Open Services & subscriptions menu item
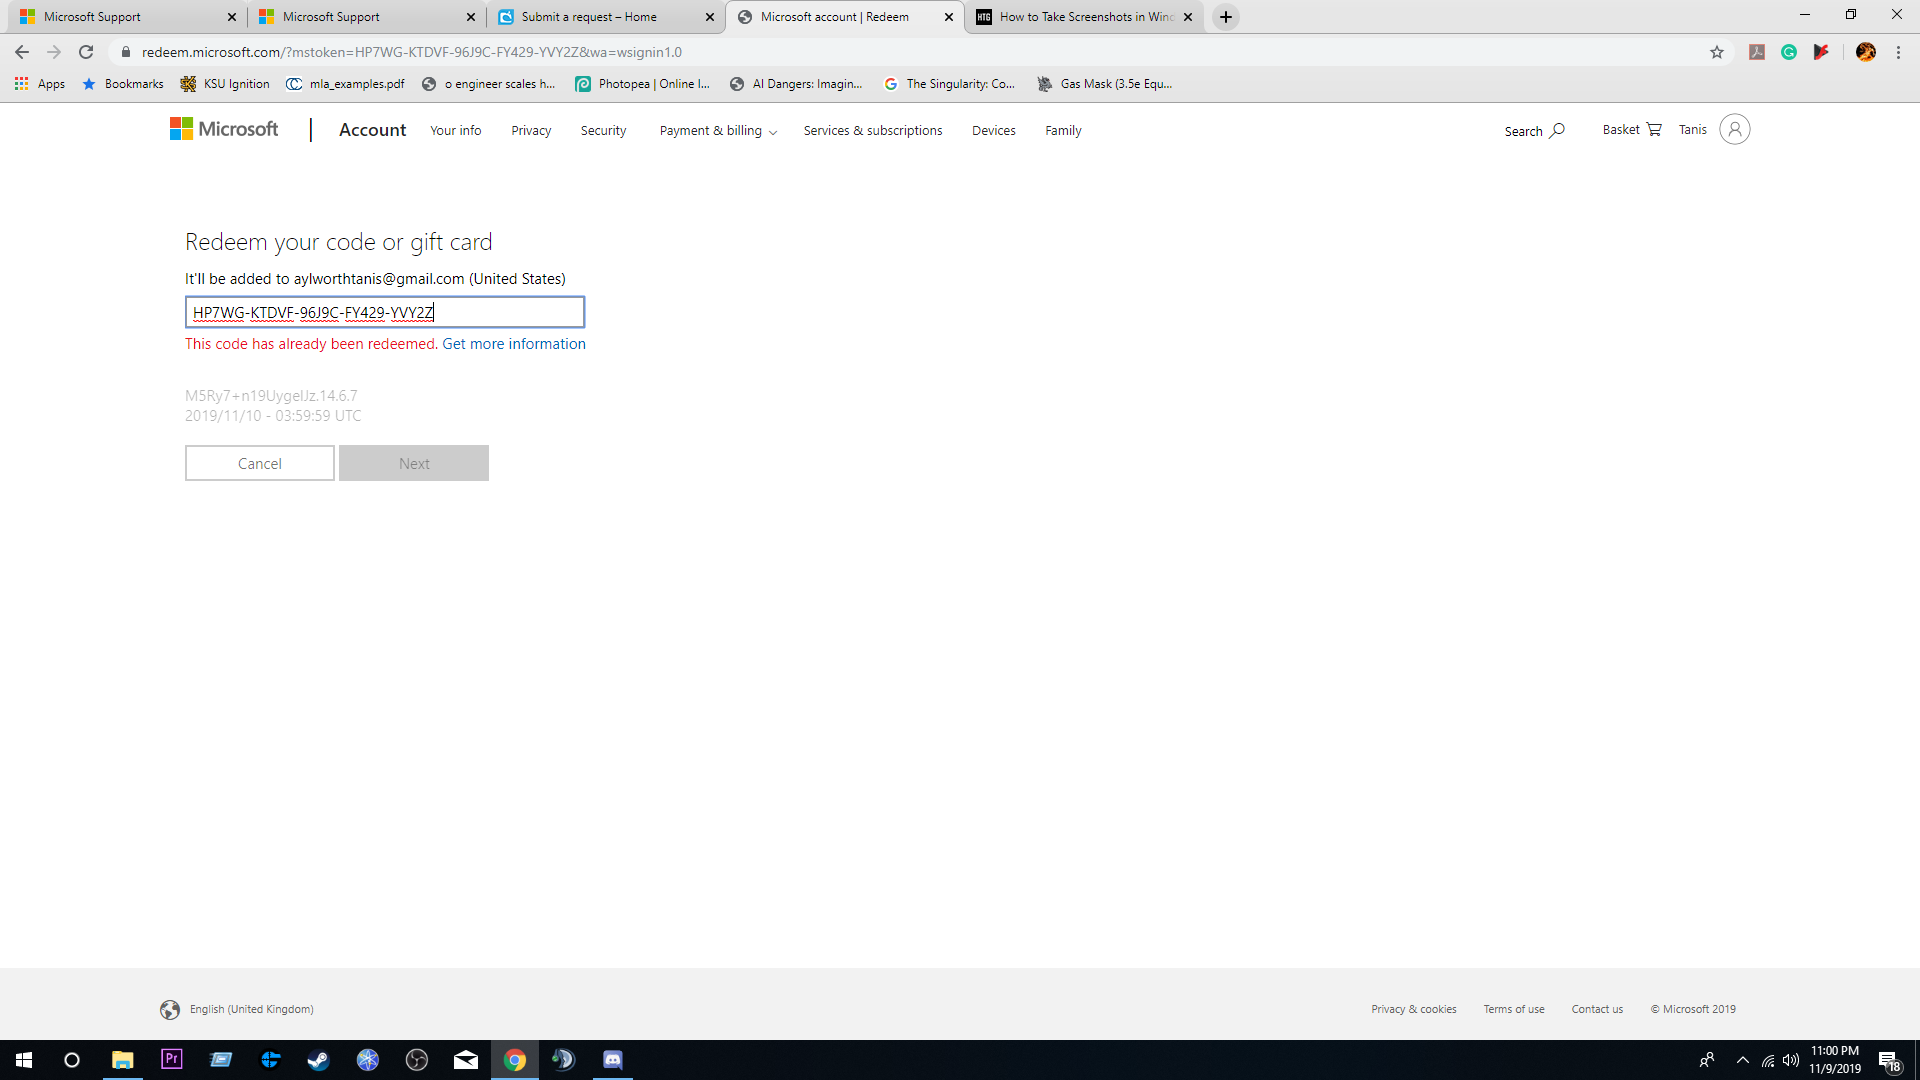 pyautogui.click(x=872, y=131)
